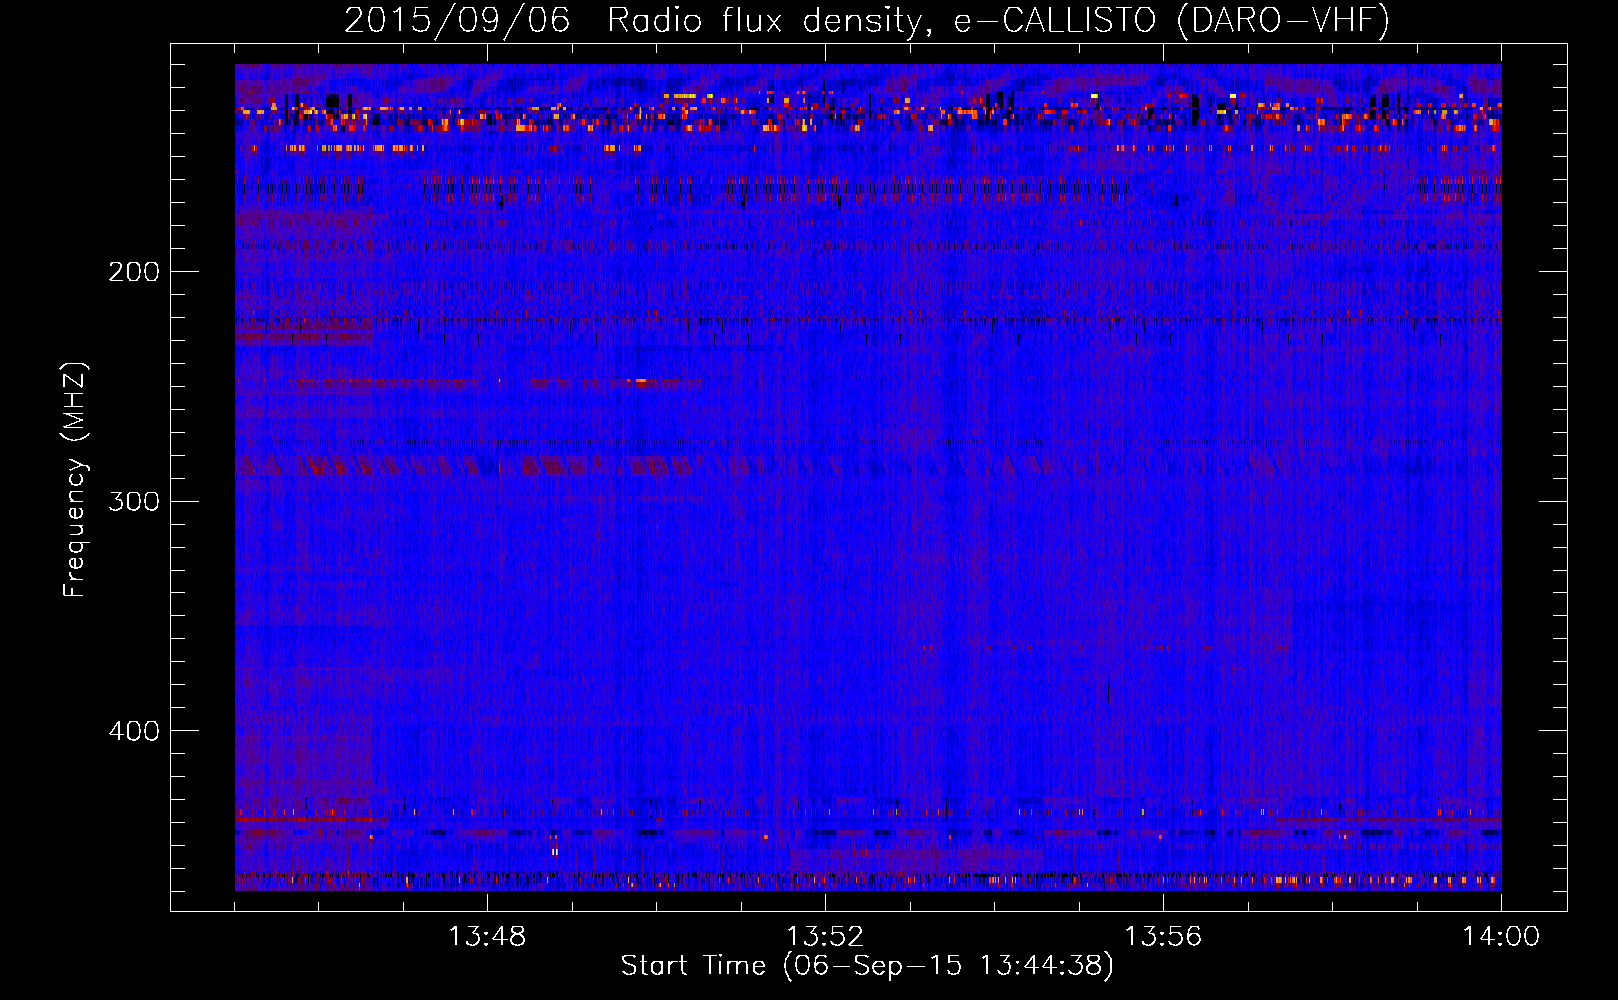Screen dimensions: 1618x1000
Task: Click the 300 frequency tick label
Action: coord(134,501)
